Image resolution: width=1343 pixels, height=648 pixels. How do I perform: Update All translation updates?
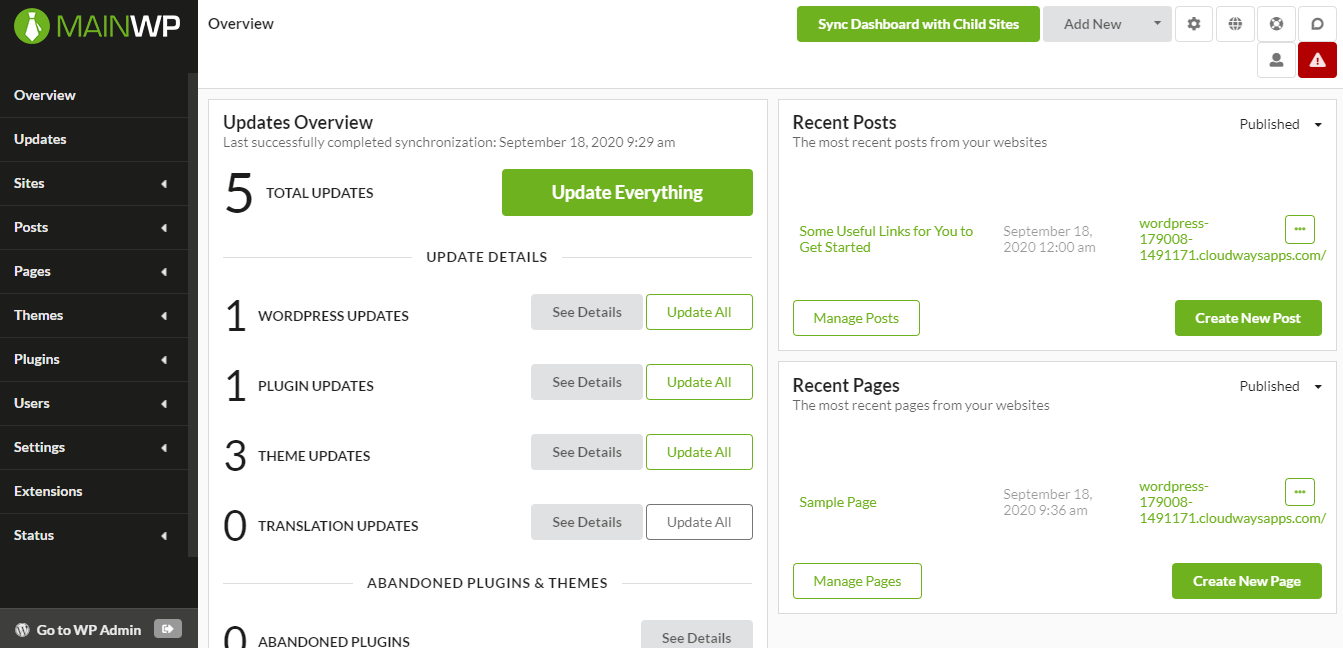coord(699,522)
